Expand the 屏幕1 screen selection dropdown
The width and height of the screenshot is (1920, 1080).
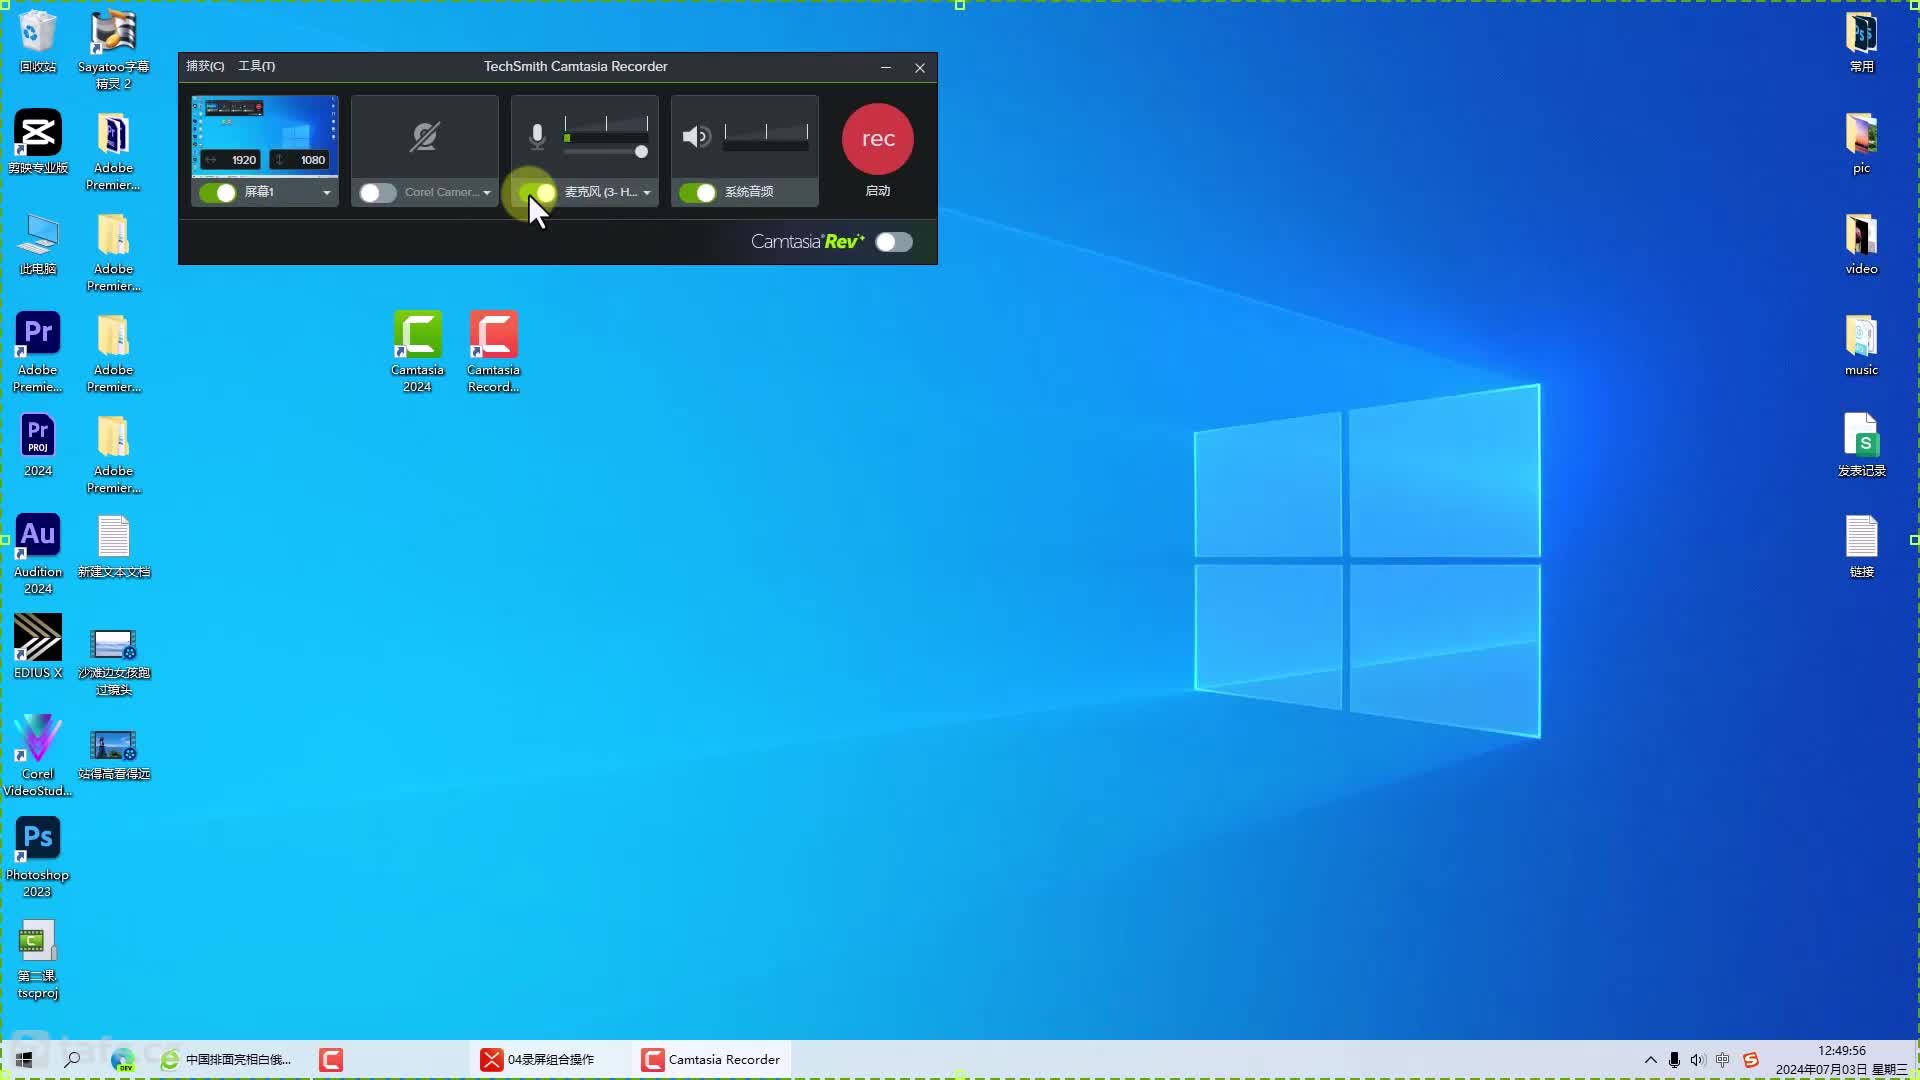326,192
